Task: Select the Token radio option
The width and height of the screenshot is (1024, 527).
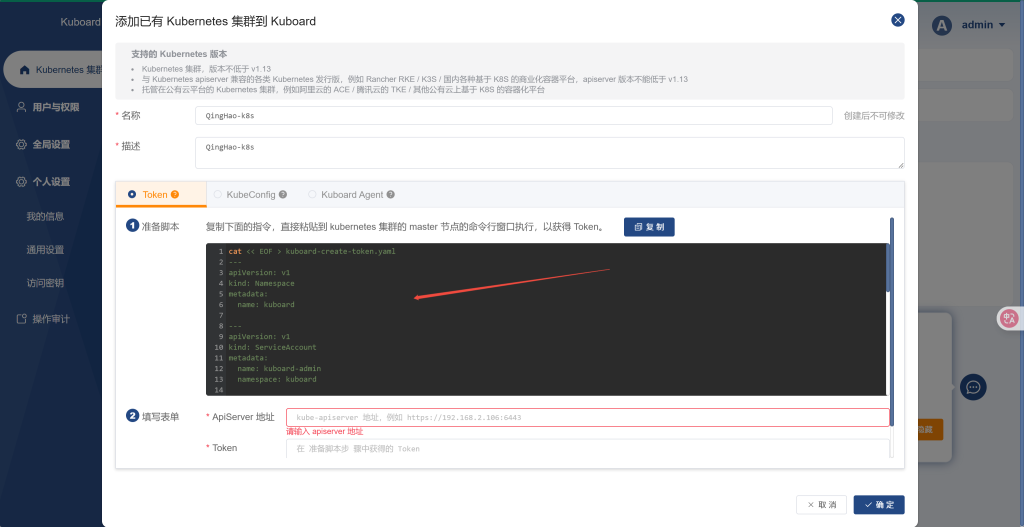Action: pyautogui.click(x=132, y=195)
